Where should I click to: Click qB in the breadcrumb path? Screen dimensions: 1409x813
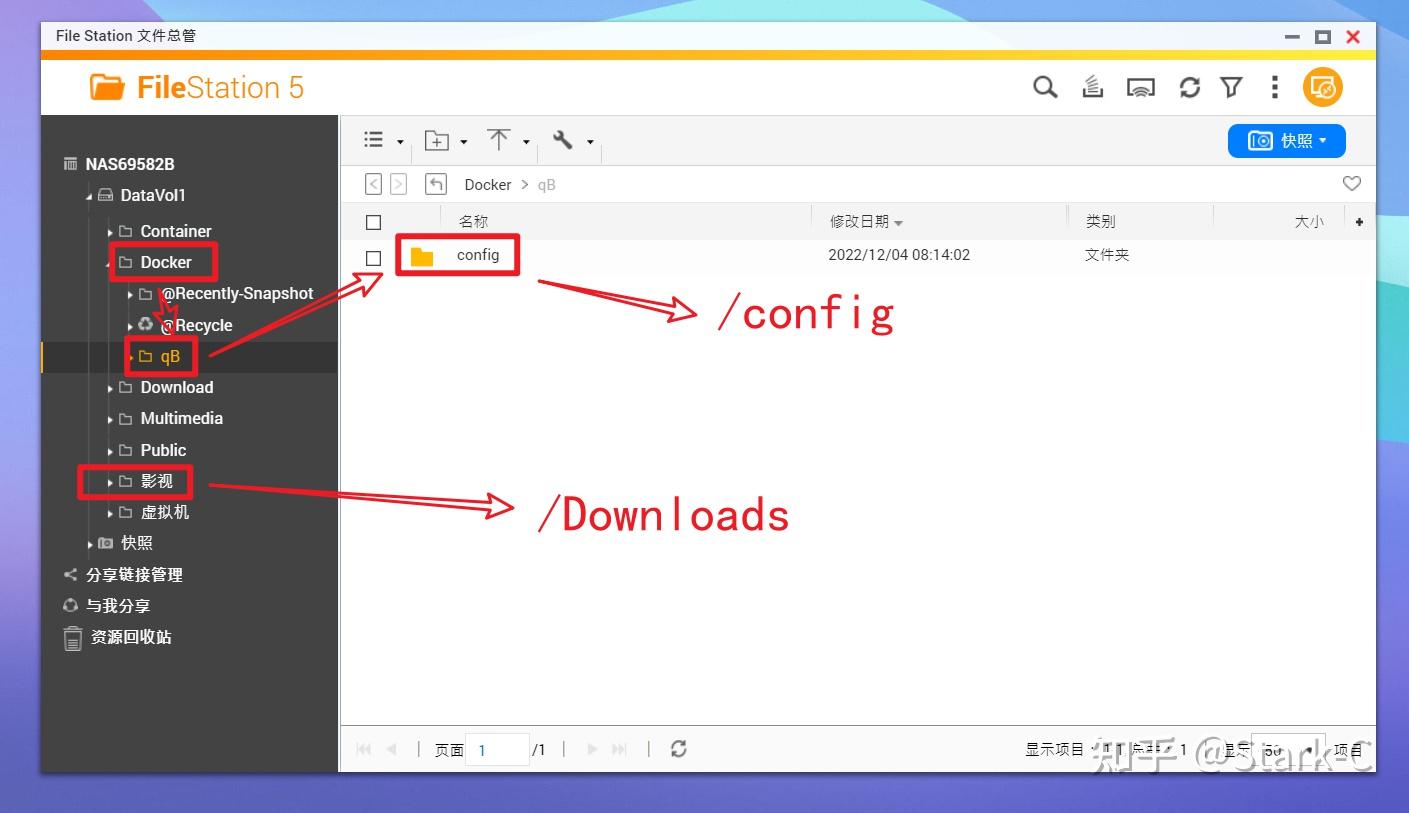(x=546, y=185)
